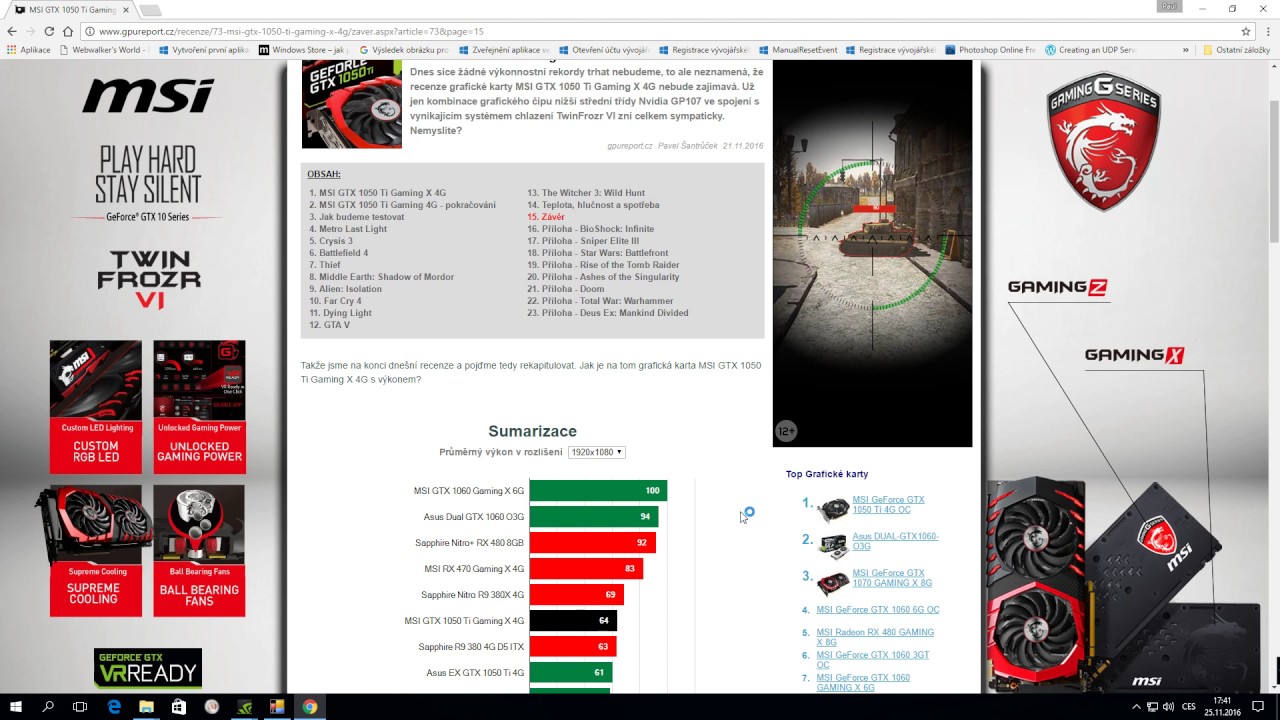
Task: Bookmark this page with the star icon
Action: pyautogui.click(x=1246, y=32)
